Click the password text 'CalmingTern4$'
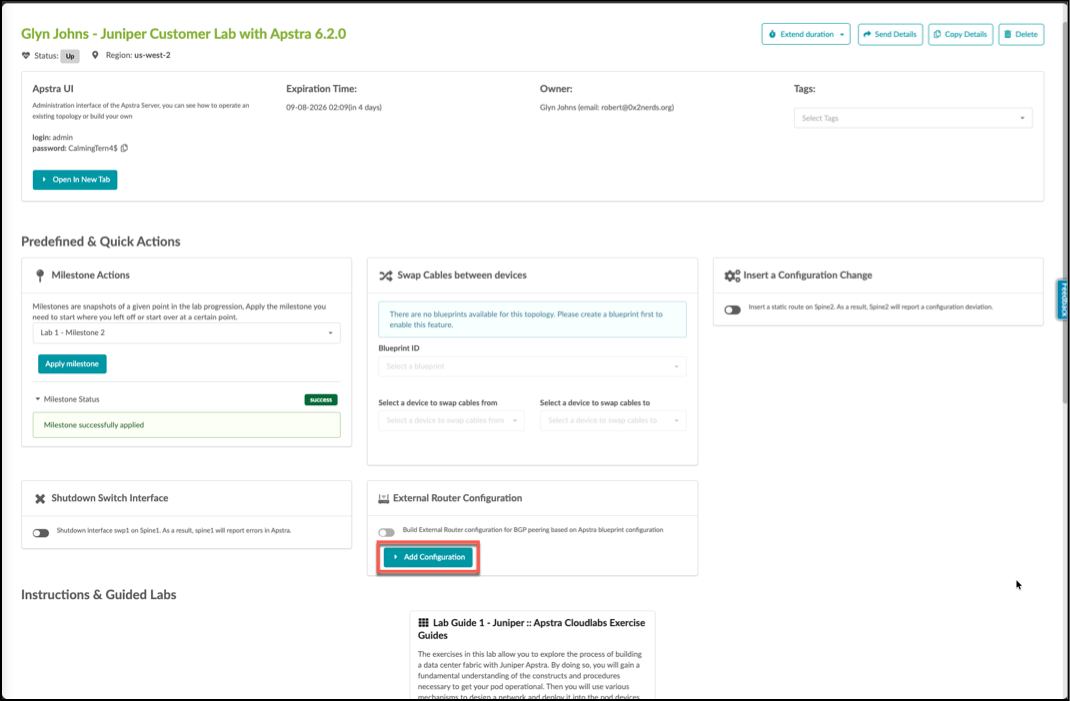This screenshot has height=701, width=1070. point(93,148)
